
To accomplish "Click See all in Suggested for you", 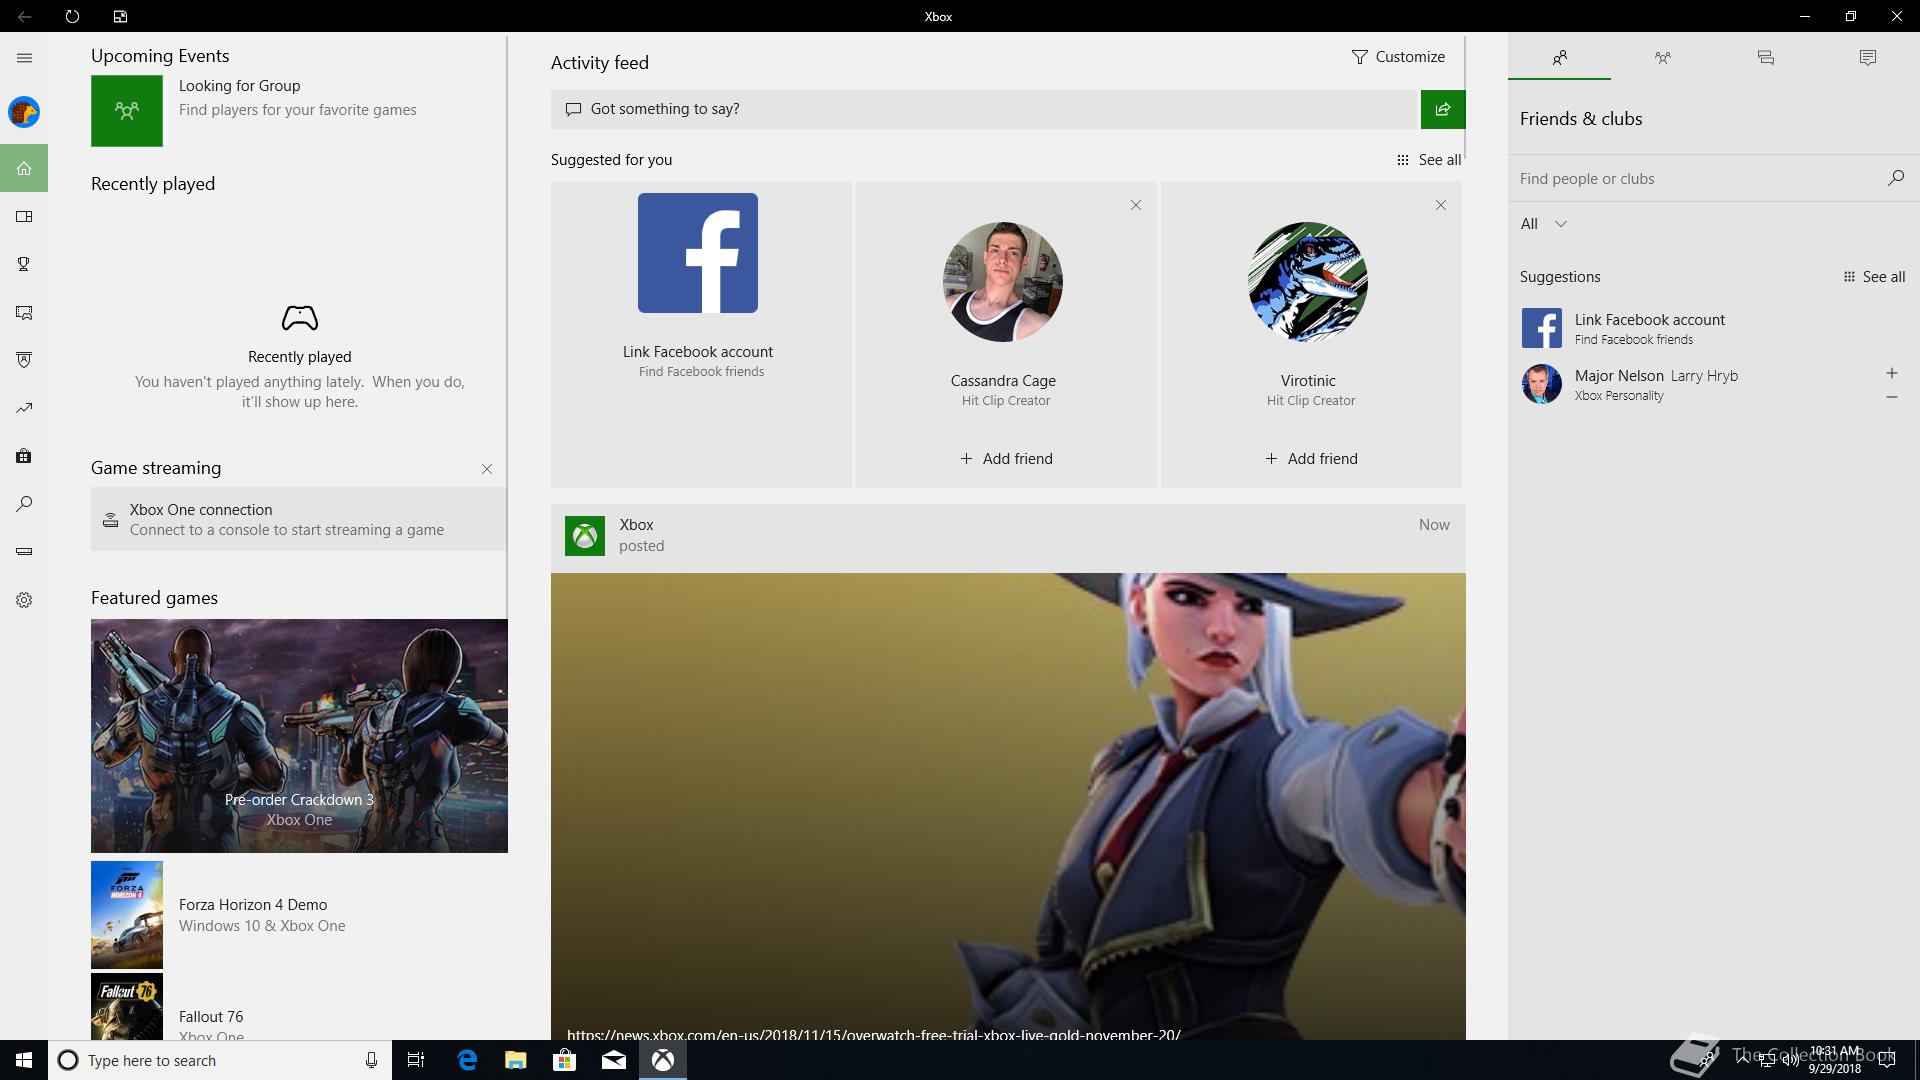I will pos(1429,160).
